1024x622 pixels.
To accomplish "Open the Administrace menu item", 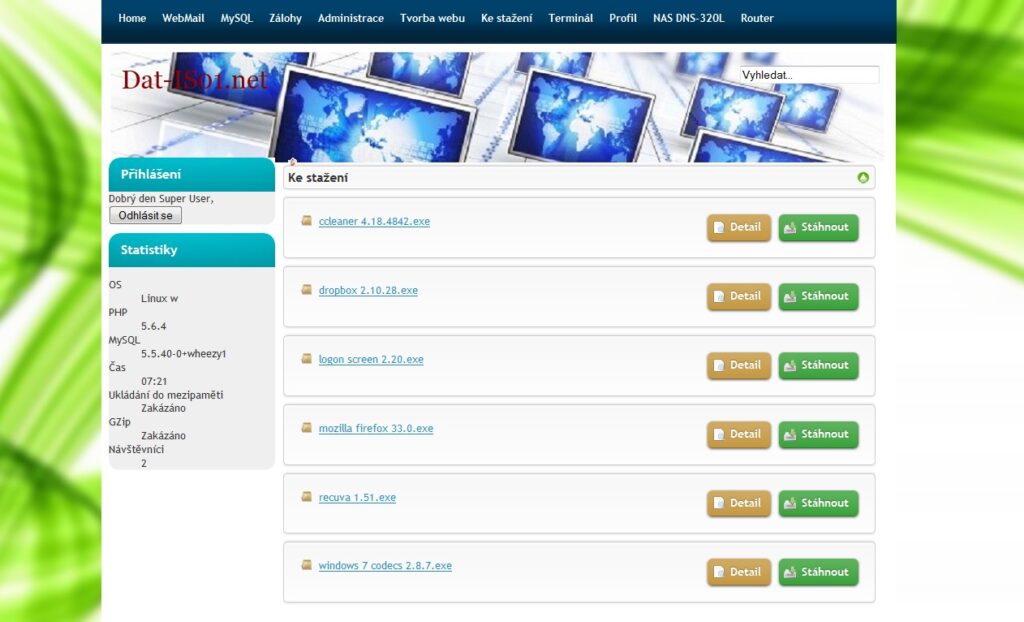I will pos(350,18).
